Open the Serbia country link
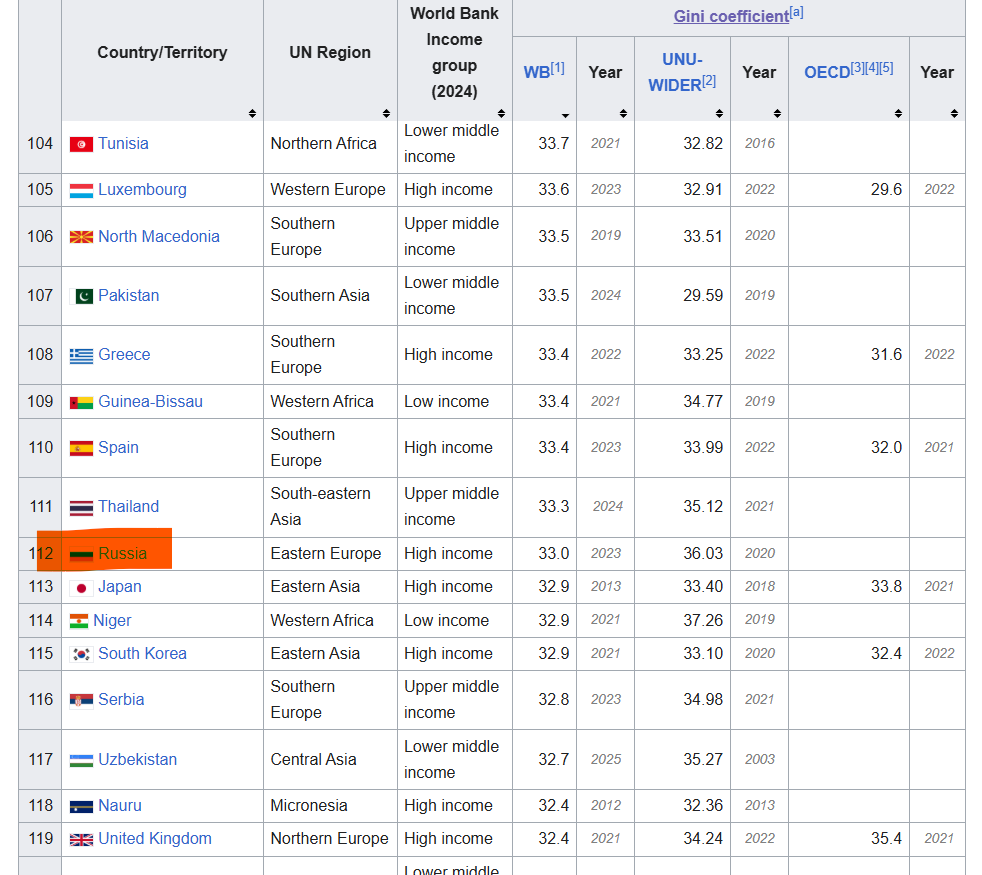The width and height of the screenshot is (982, 875). 121,700
